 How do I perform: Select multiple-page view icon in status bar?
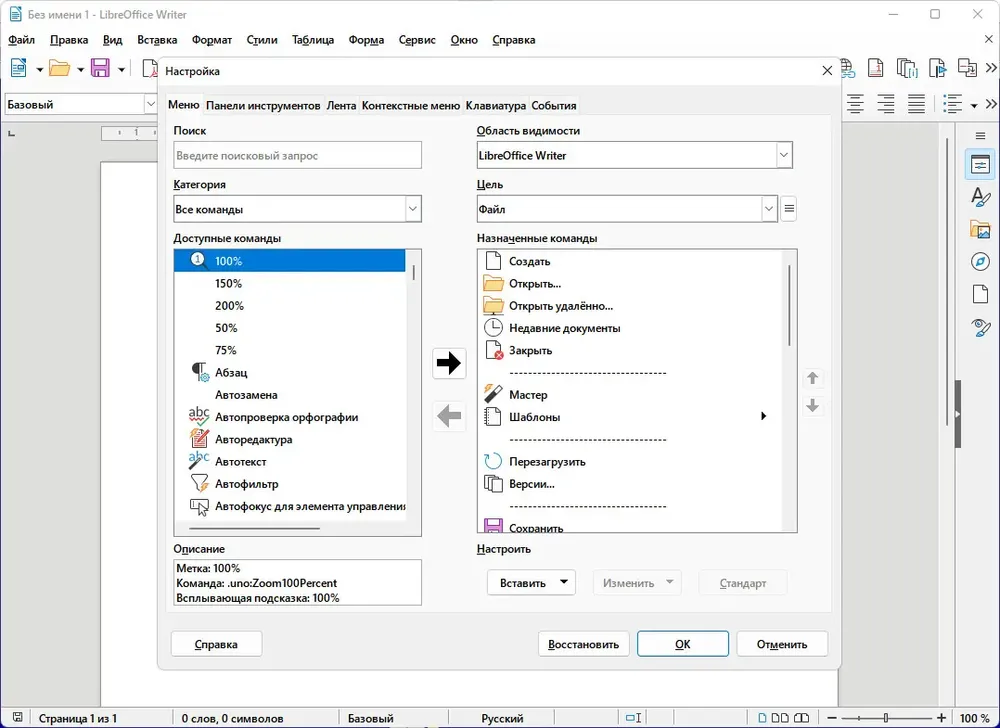pyautogui.click(x=780, y=718)
